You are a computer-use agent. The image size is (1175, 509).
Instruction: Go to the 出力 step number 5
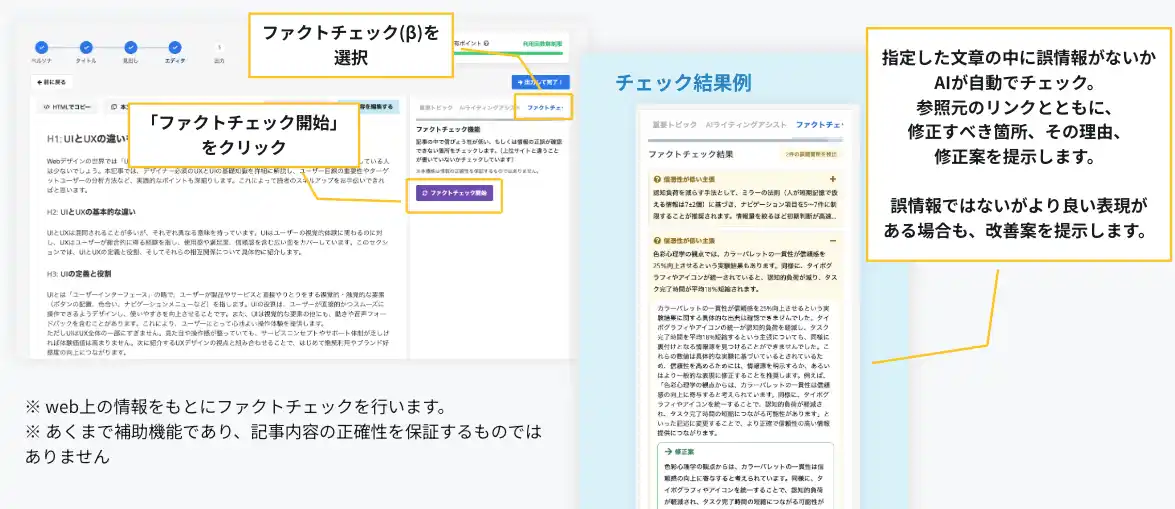click(219, 47)
